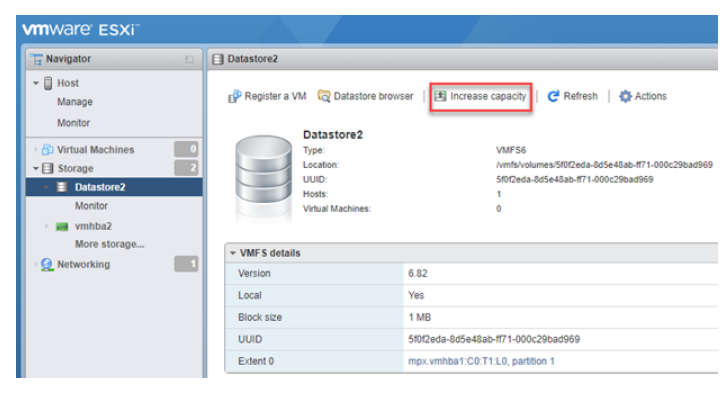Select Host in Navigator

(68, 83)
